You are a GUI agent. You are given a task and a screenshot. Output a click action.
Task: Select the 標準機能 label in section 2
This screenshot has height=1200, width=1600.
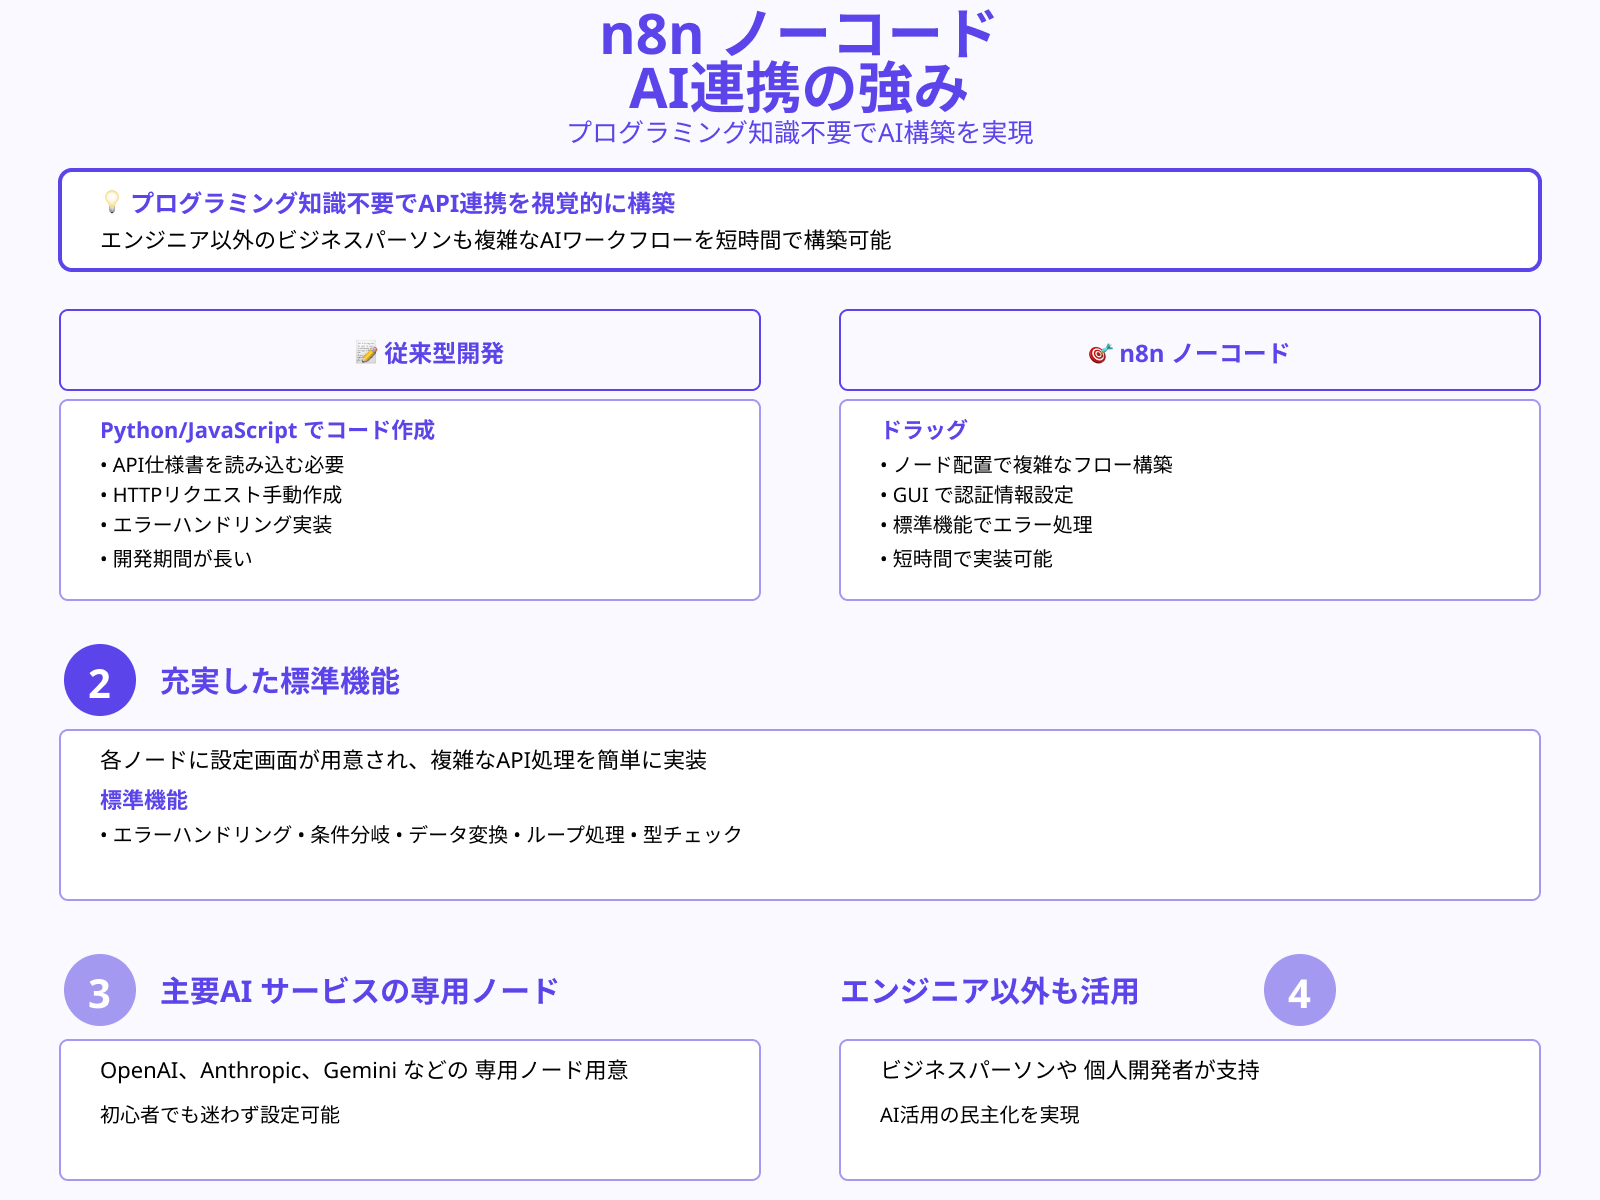coord(145,800)
